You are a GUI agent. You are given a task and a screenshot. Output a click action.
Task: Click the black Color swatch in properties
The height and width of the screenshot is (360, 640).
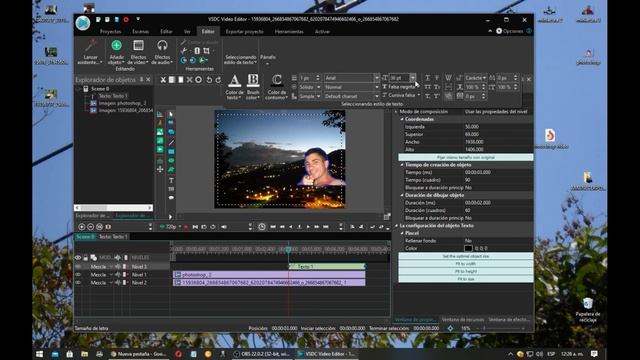click(468, 248)
